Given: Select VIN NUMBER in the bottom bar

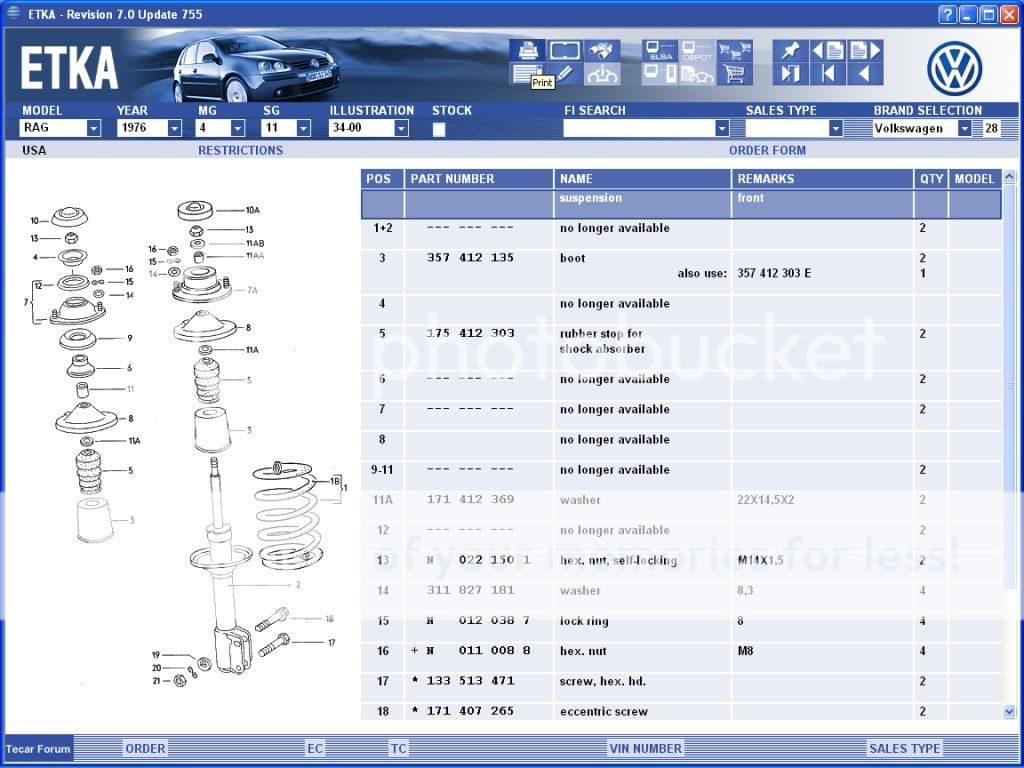Looking at the screenshot, I should (x=645, y=748).
